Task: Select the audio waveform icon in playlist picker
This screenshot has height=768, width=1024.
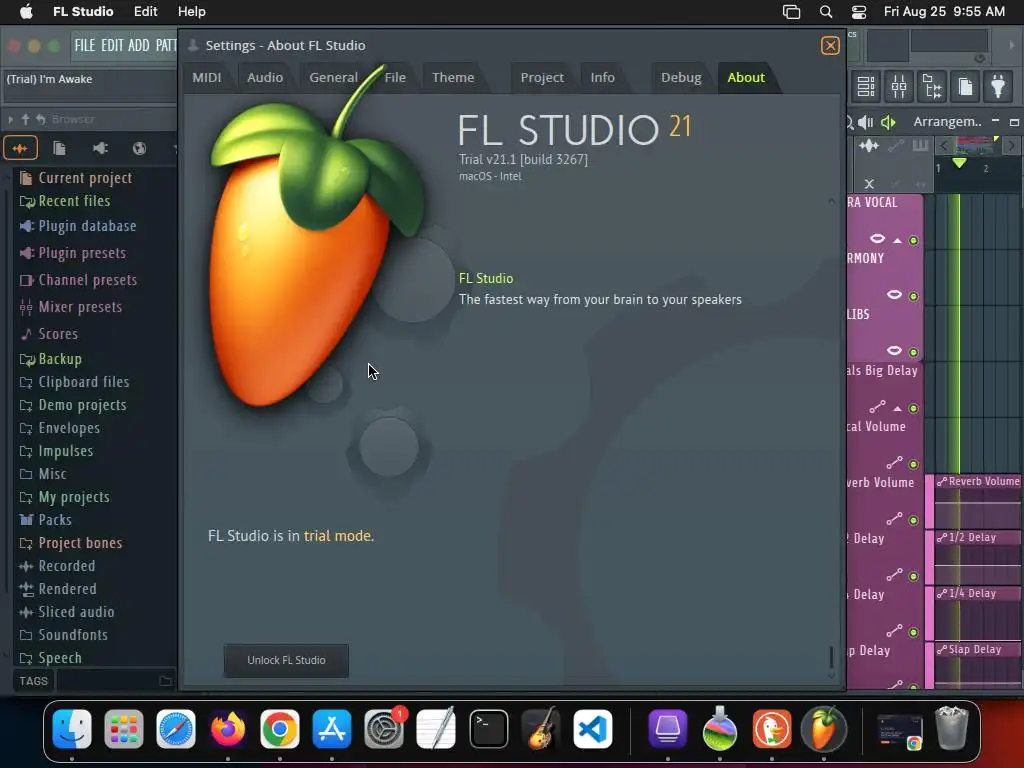Action: coord(869,146)
